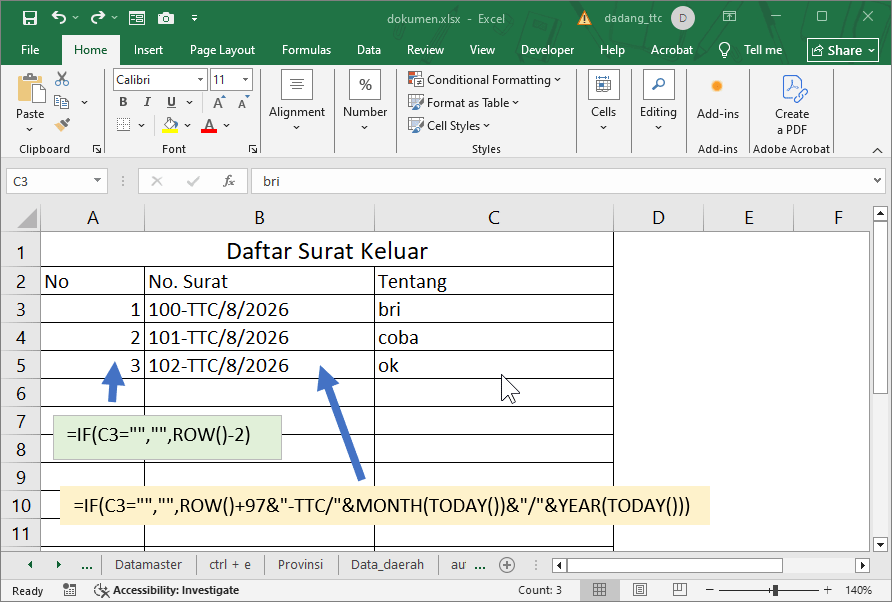Image resolution: width=892 pixels, height=602 pixels.
Task: Undo the last action
Action: [59, 18]
